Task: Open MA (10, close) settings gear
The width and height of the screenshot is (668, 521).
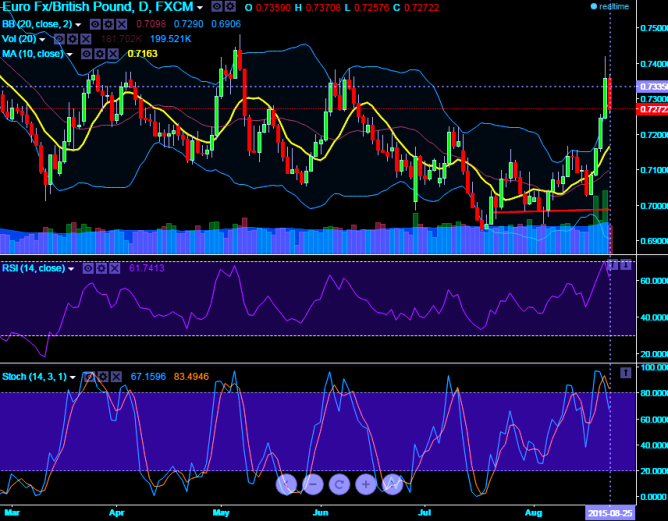Action: 100,54
